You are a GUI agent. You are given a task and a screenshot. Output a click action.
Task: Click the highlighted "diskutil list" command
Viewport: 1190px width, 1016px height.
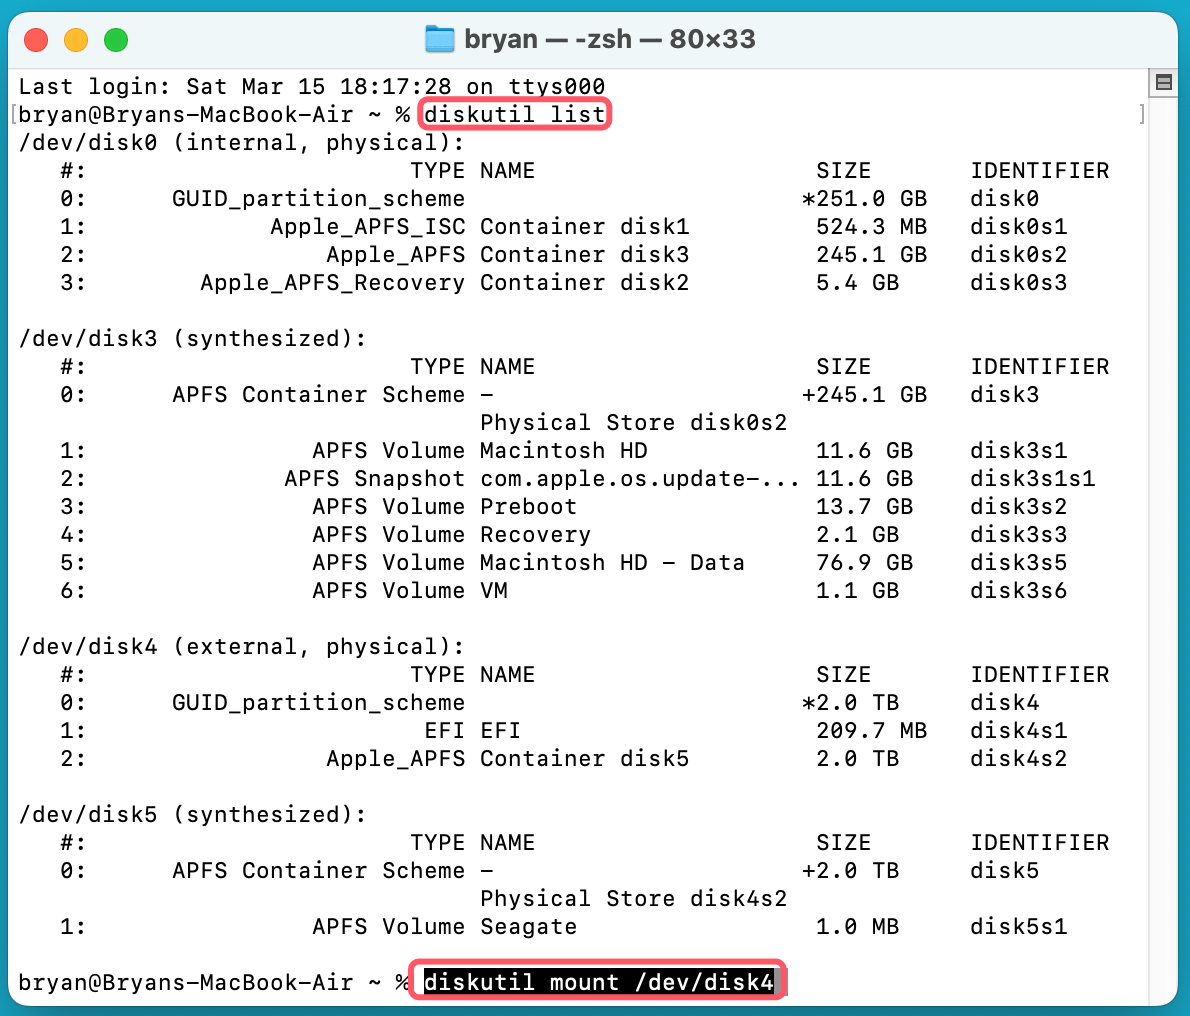click(514, 115)
